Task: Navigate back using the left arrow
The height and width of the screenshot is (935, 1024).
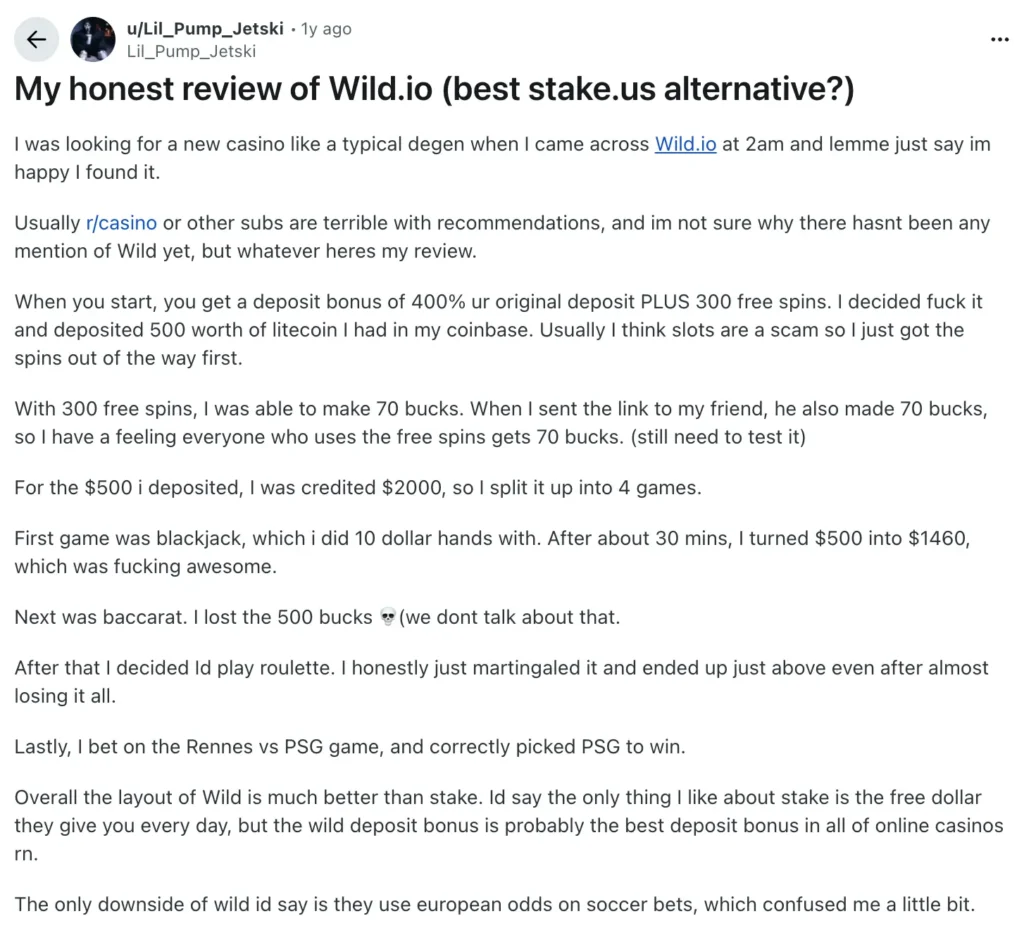Action: pos(36,39)
